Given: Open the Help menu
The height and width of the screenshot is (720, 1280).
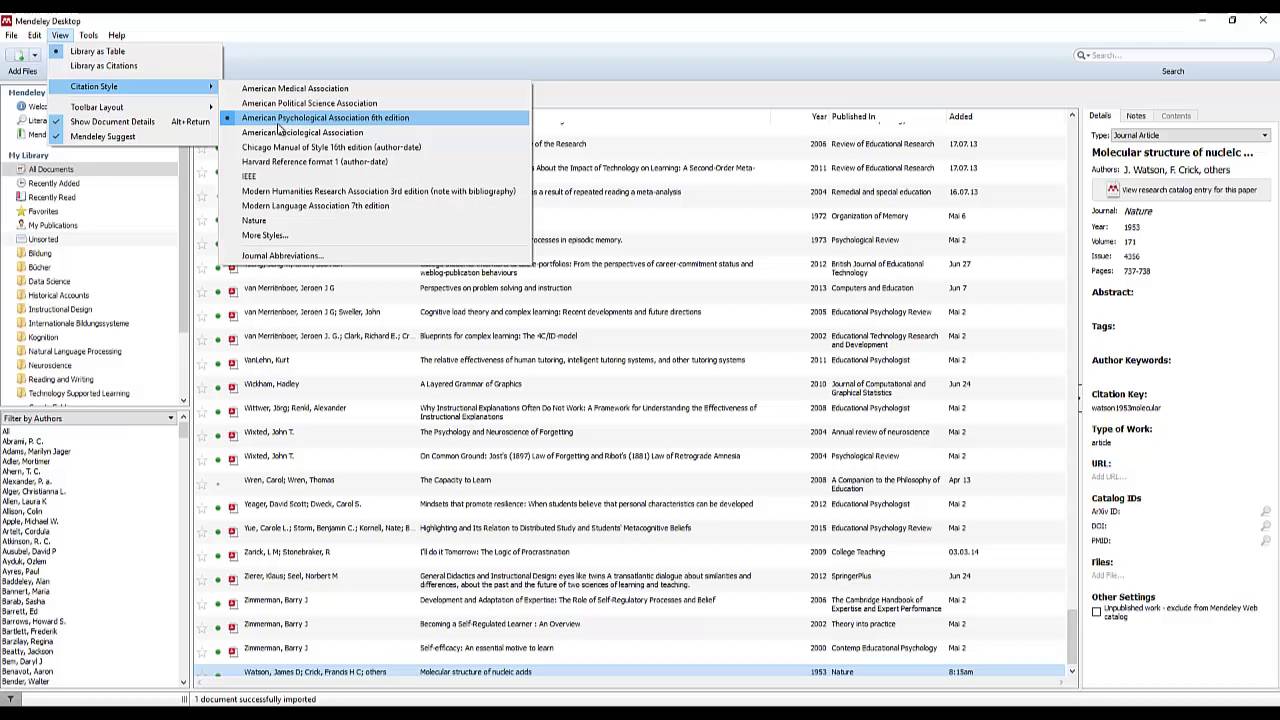Looking at the screenshot, I should (x=116, y=35).
